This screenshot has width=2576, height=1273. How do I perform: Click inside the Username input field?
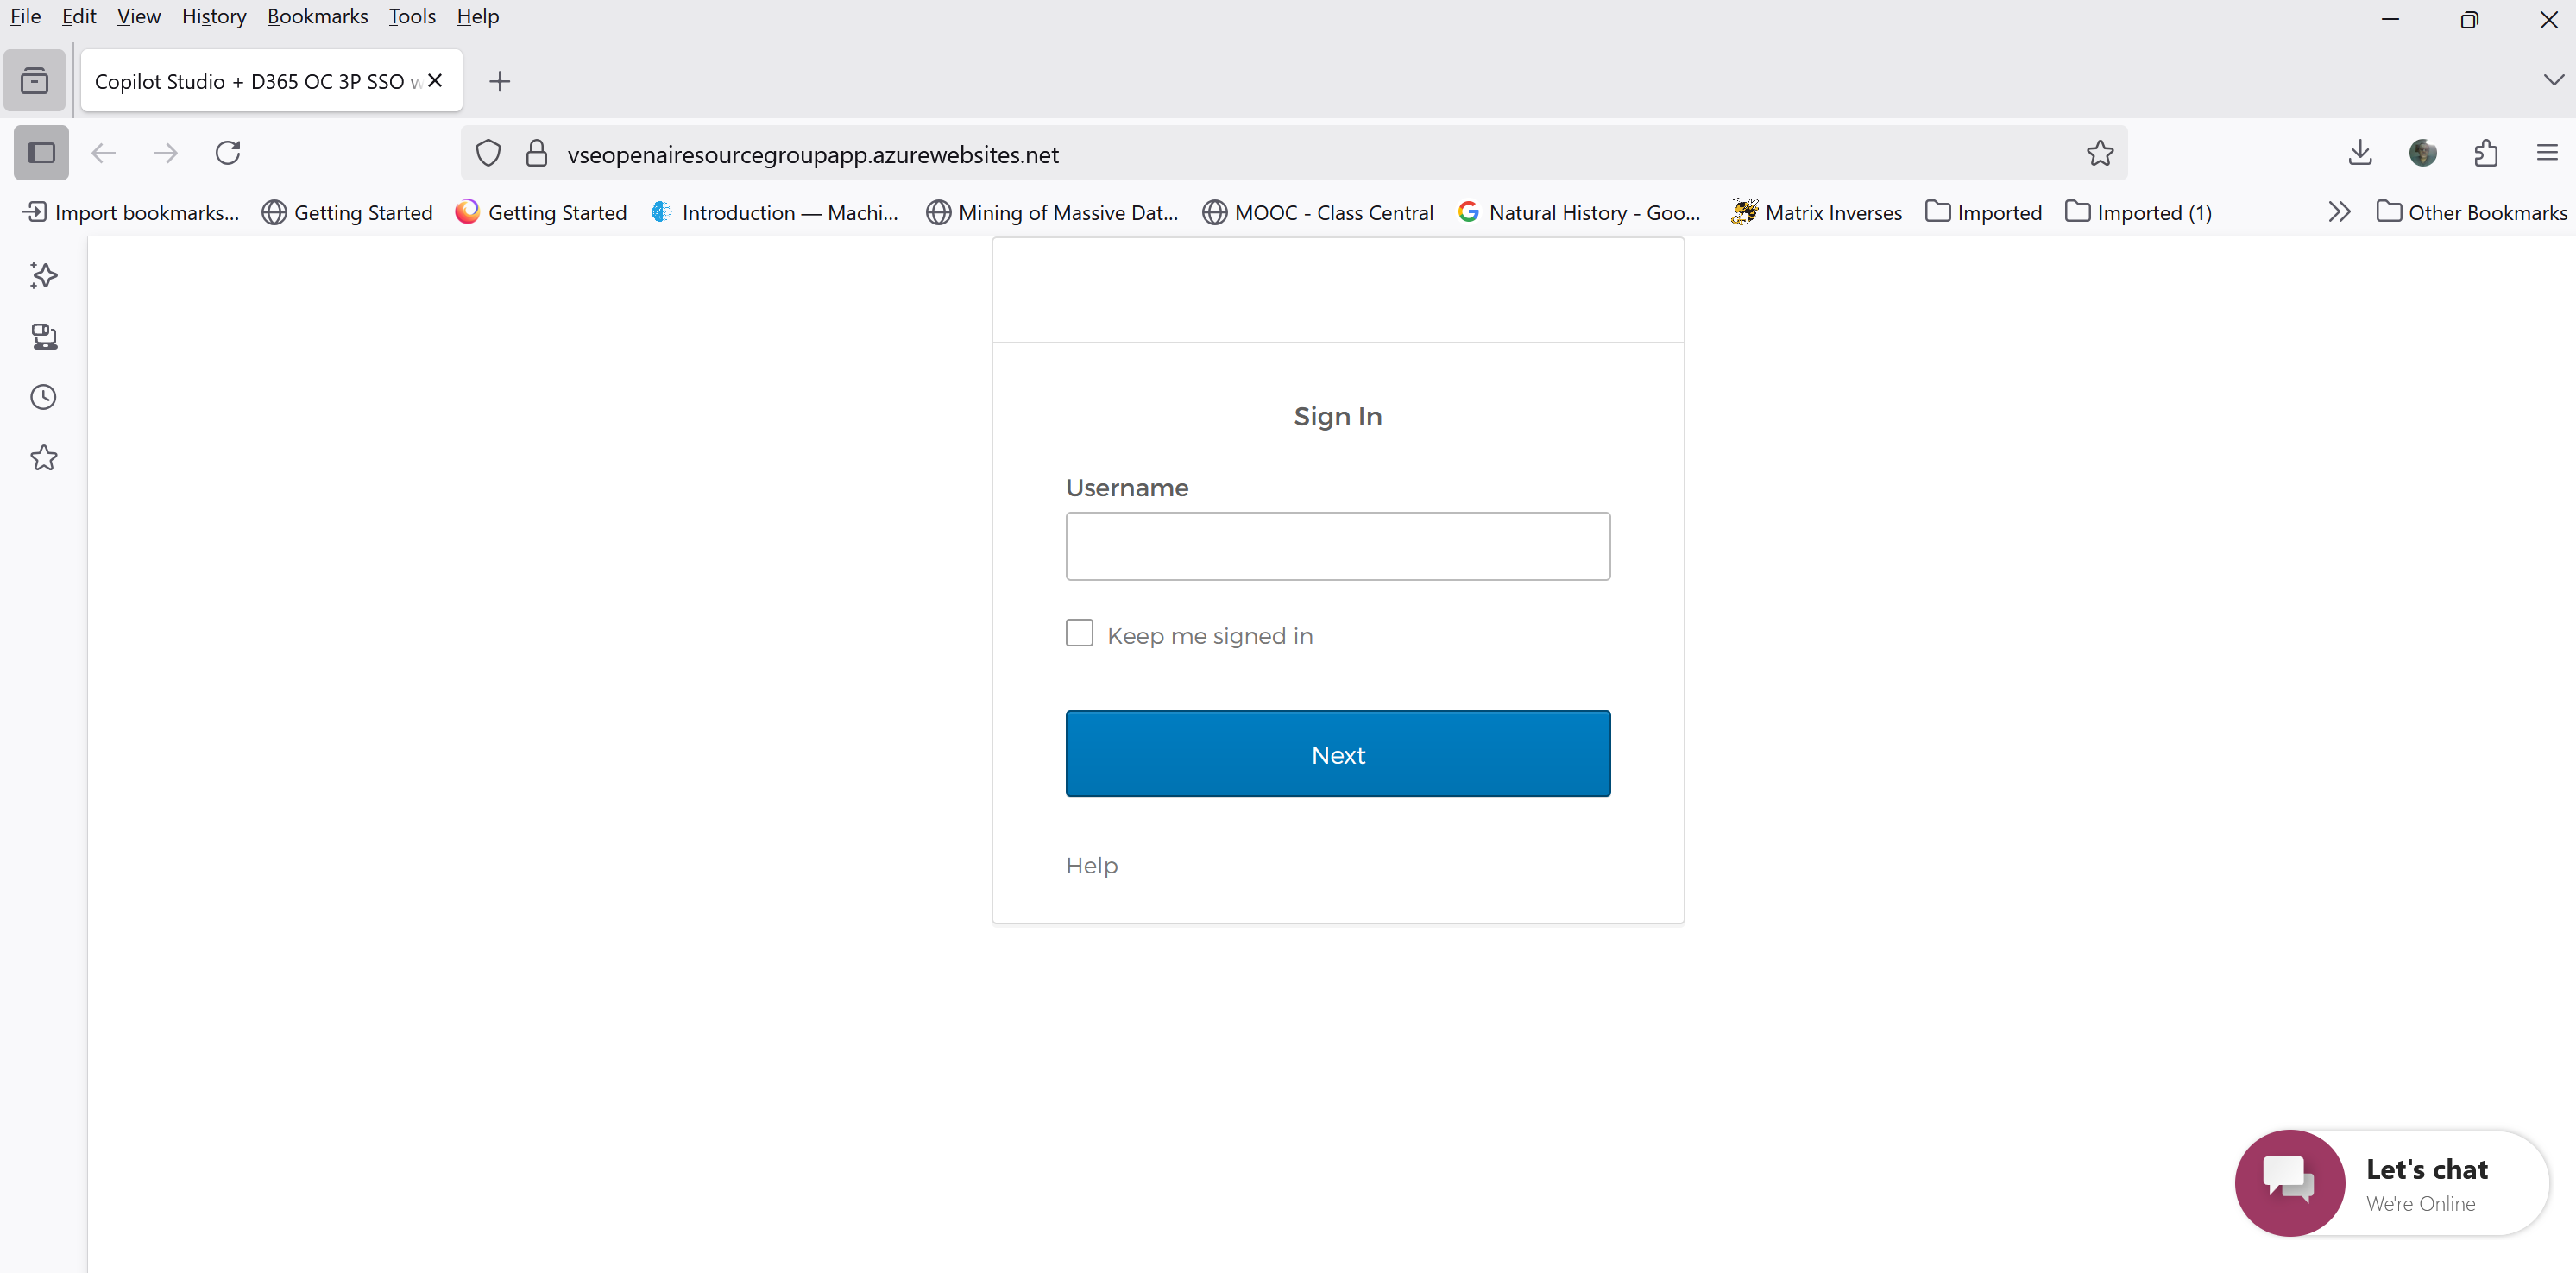[x=1337, y=546]
